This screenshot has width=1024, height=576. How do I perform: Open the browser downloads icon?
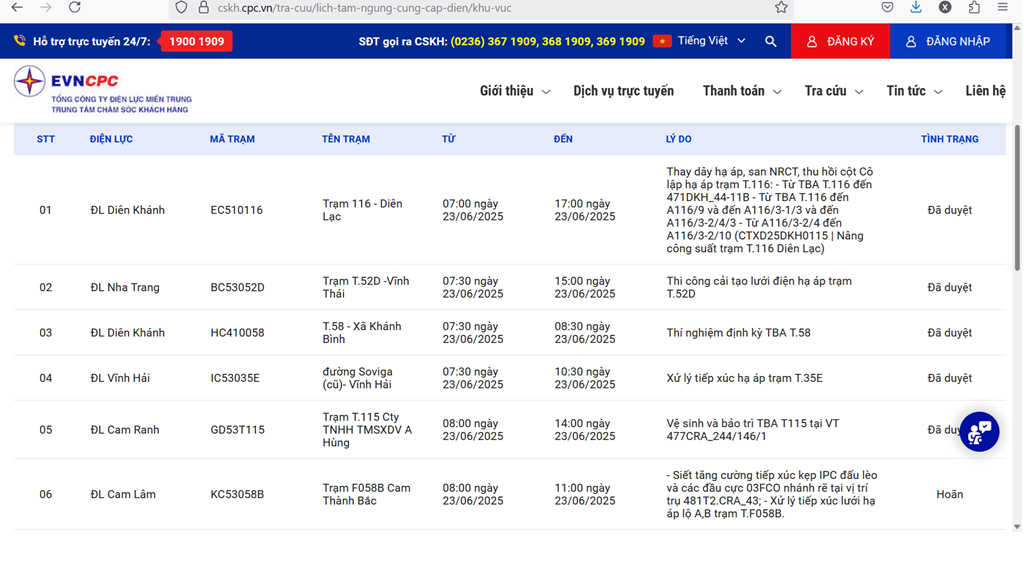(x=916, y=8)
